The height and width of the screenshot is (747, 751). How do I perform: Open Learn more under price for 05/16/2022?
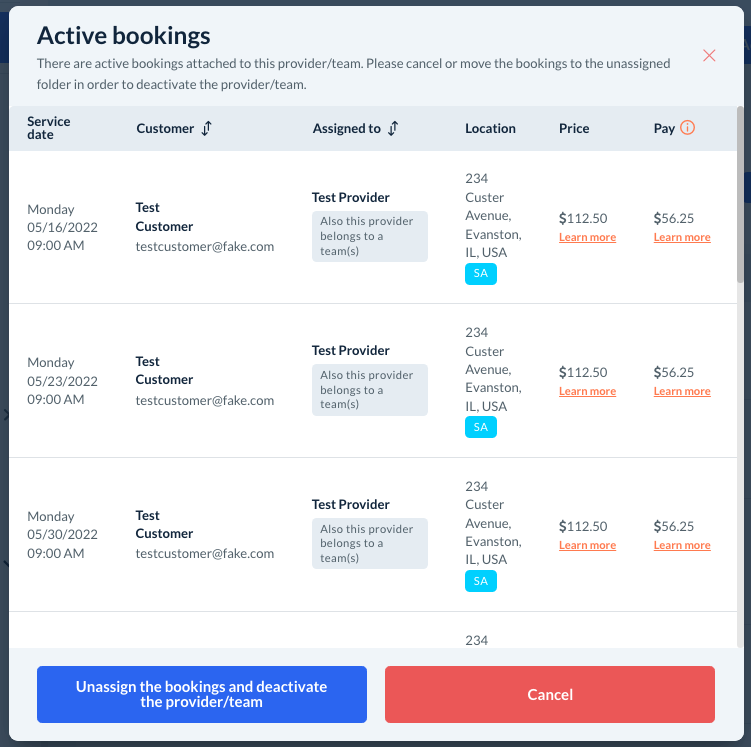pos(587,238)
